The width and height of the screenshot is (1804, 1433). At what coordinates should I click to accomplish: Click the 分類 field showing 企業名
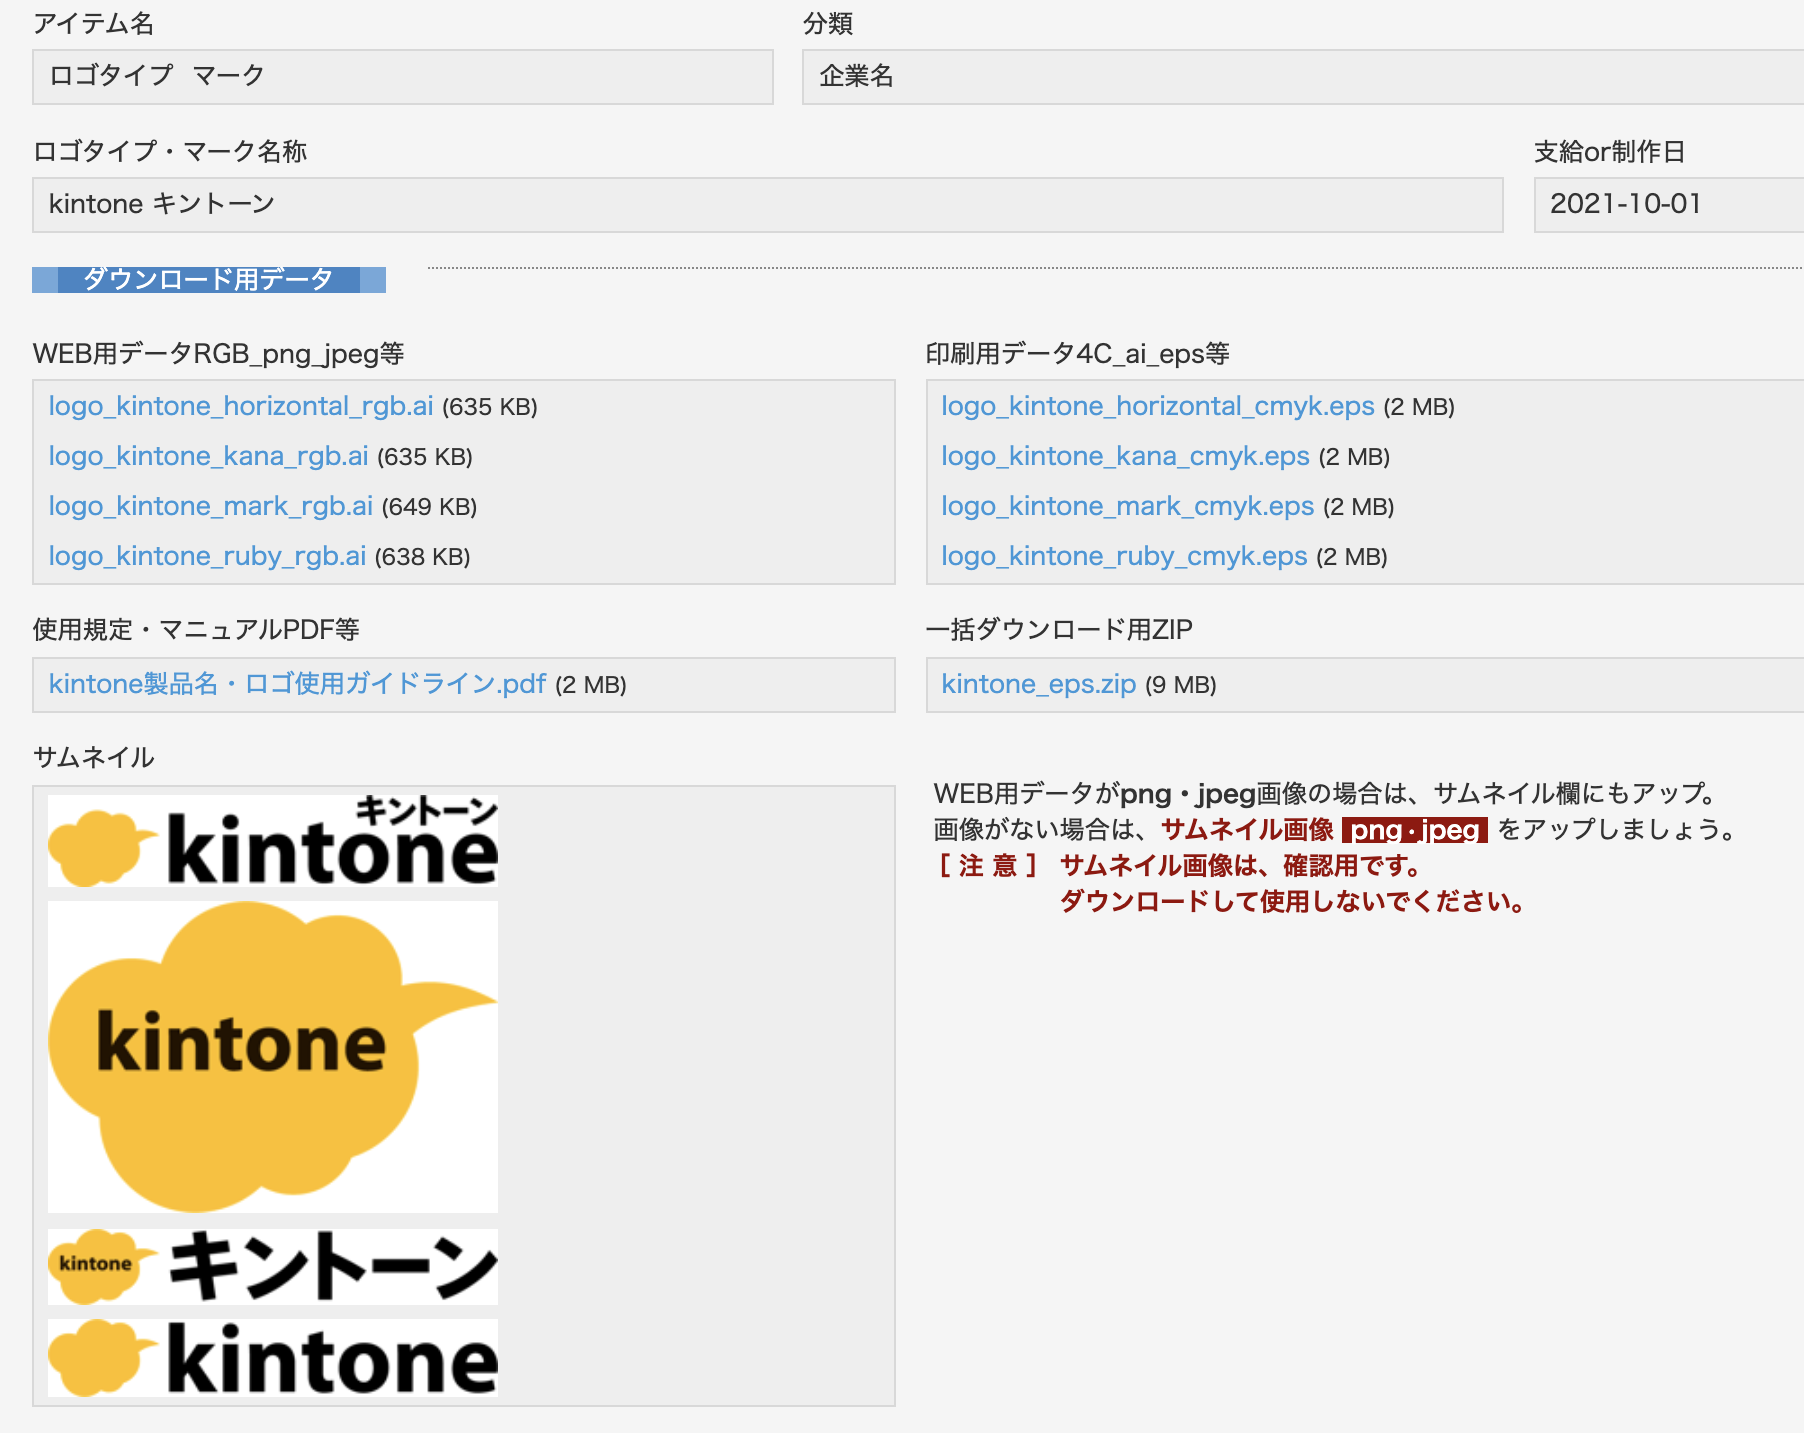1303,77
